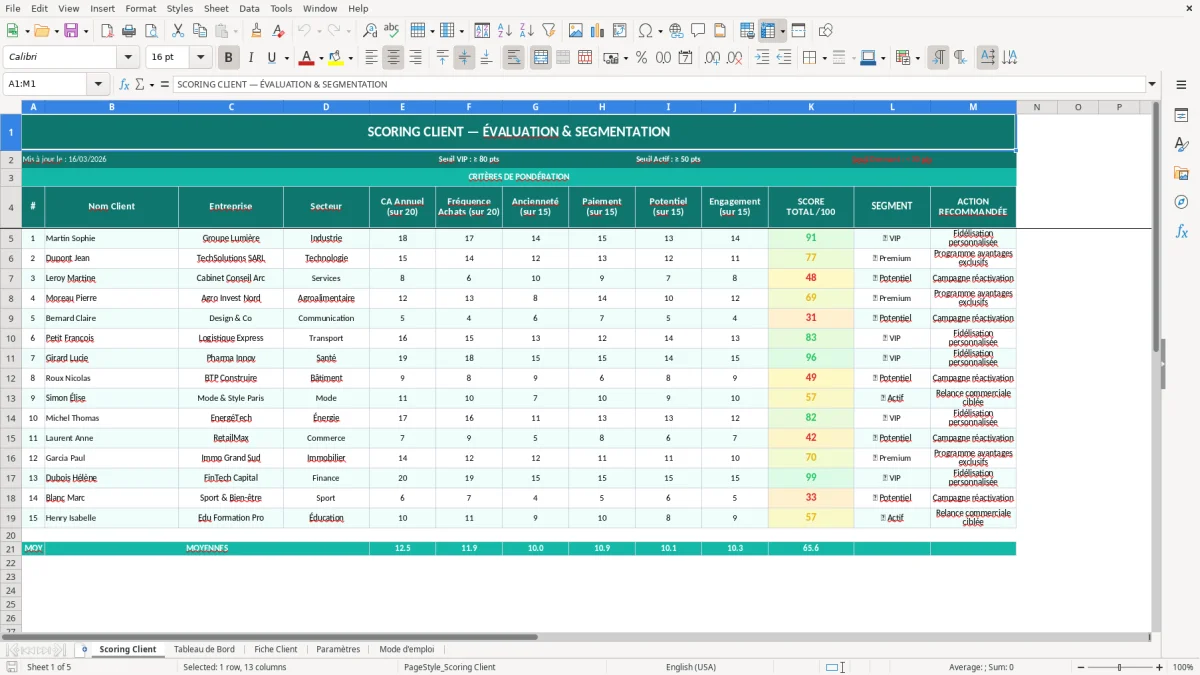Click Format as Percent icon
This screenshot has width=1200, height=675.
tap(641, 58)
